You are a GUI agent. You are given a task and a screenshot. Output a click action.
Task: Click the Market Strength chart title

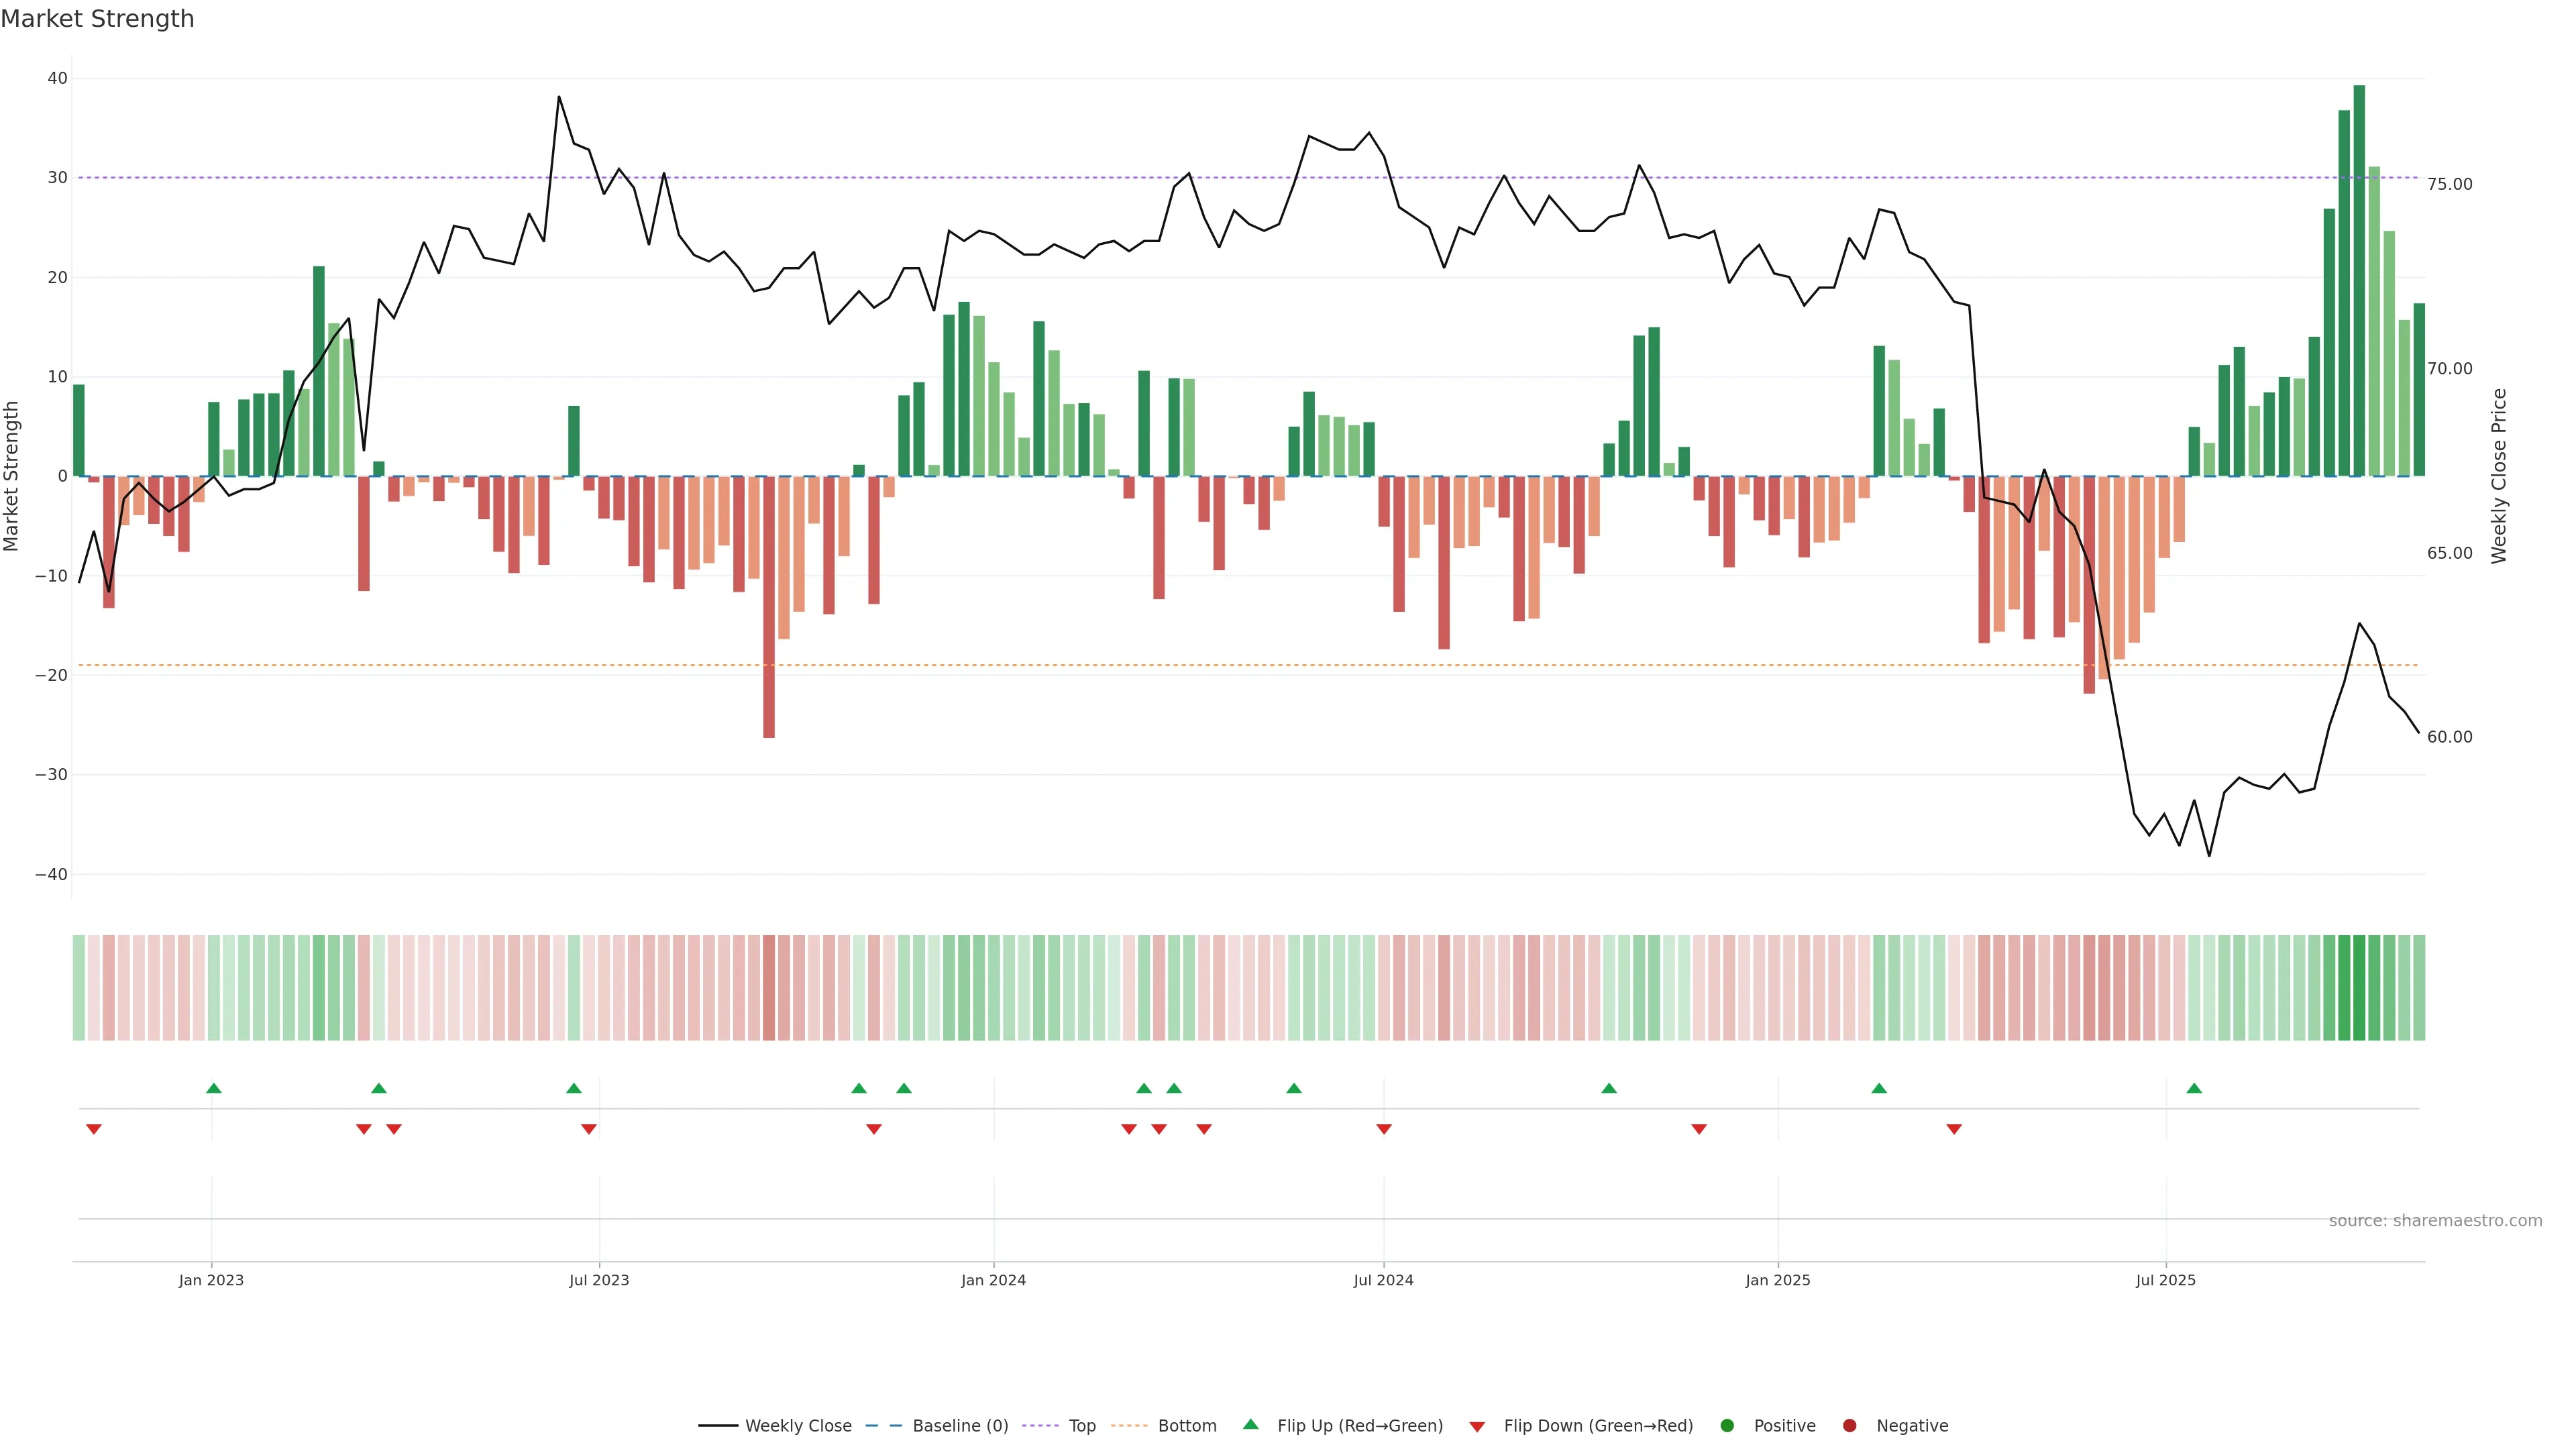point(97,19)
